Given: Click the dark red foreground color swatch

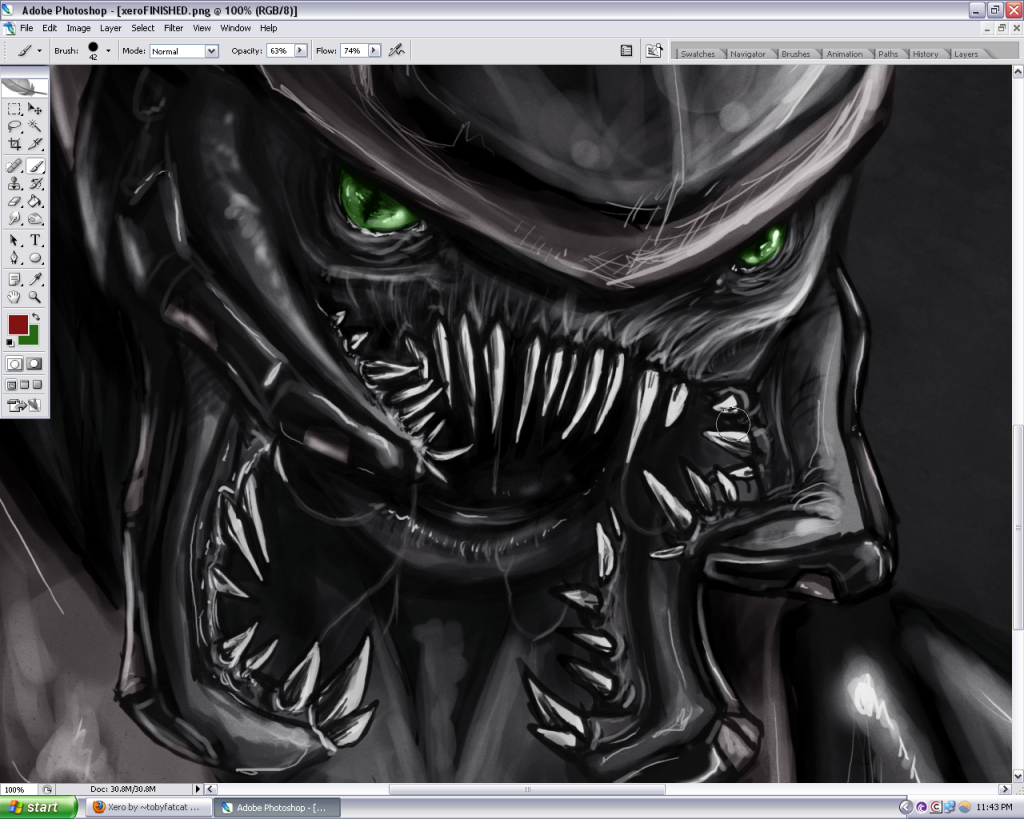Looking at the screenshot, I should (x=17, y=324).
